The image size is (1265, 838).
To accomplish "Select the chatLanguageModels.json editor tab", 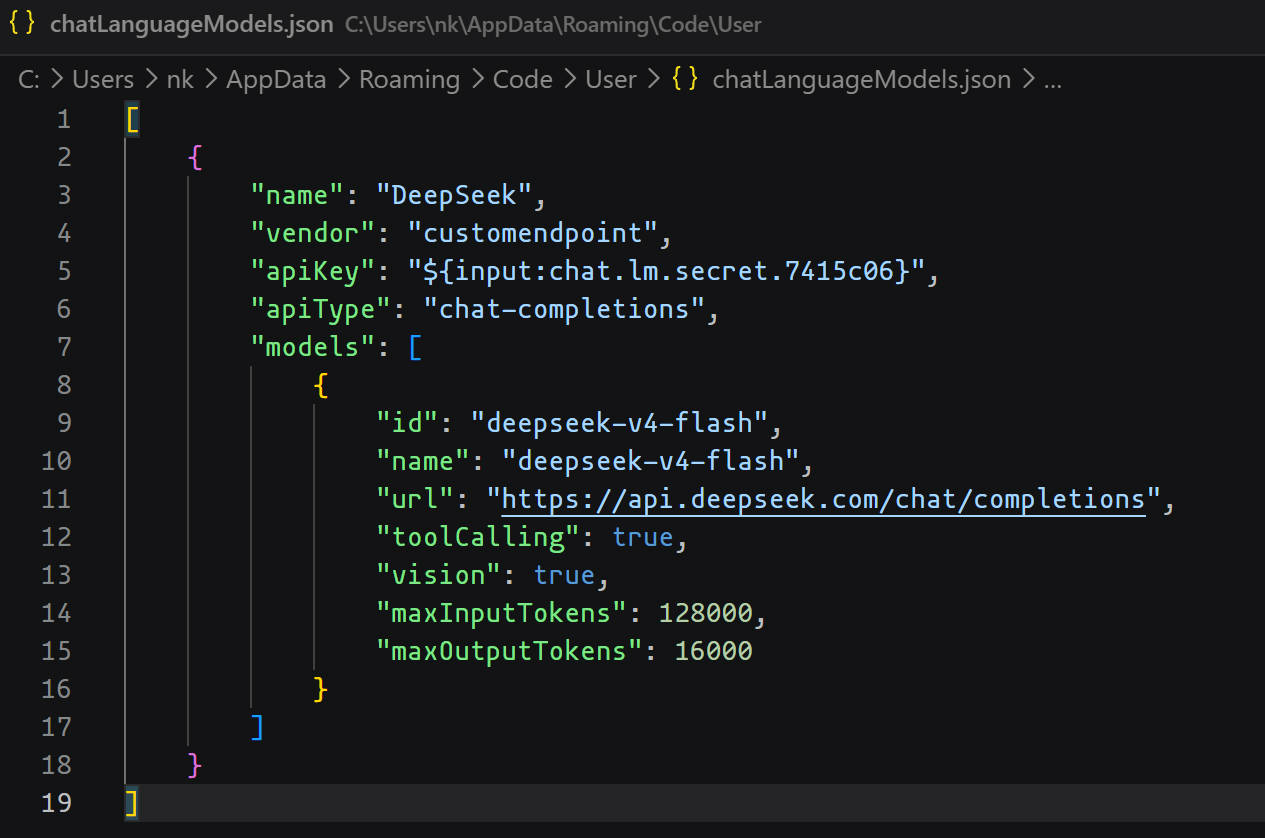I will point(191,25).
